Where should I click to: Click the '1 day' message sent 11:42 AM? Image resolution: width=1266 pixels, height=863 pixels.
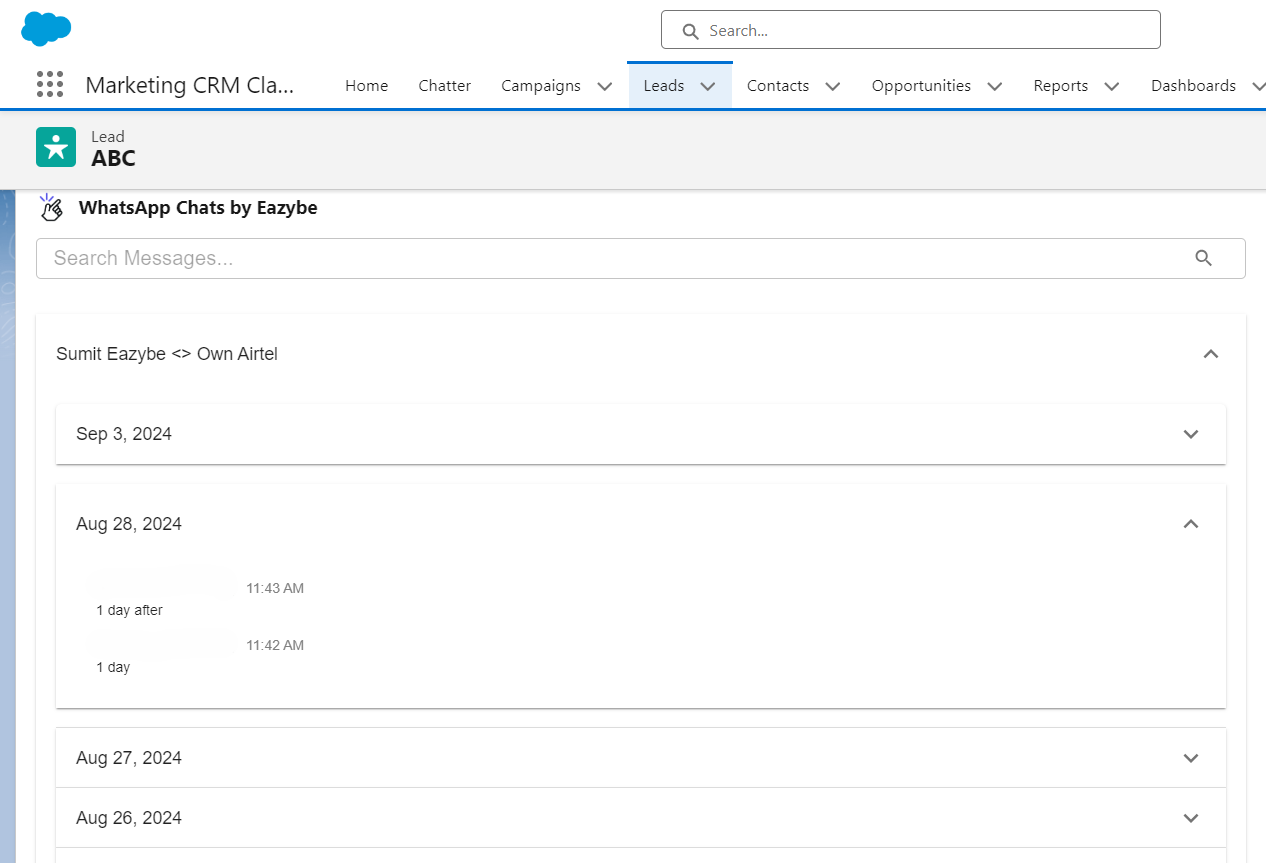point(113,667)
